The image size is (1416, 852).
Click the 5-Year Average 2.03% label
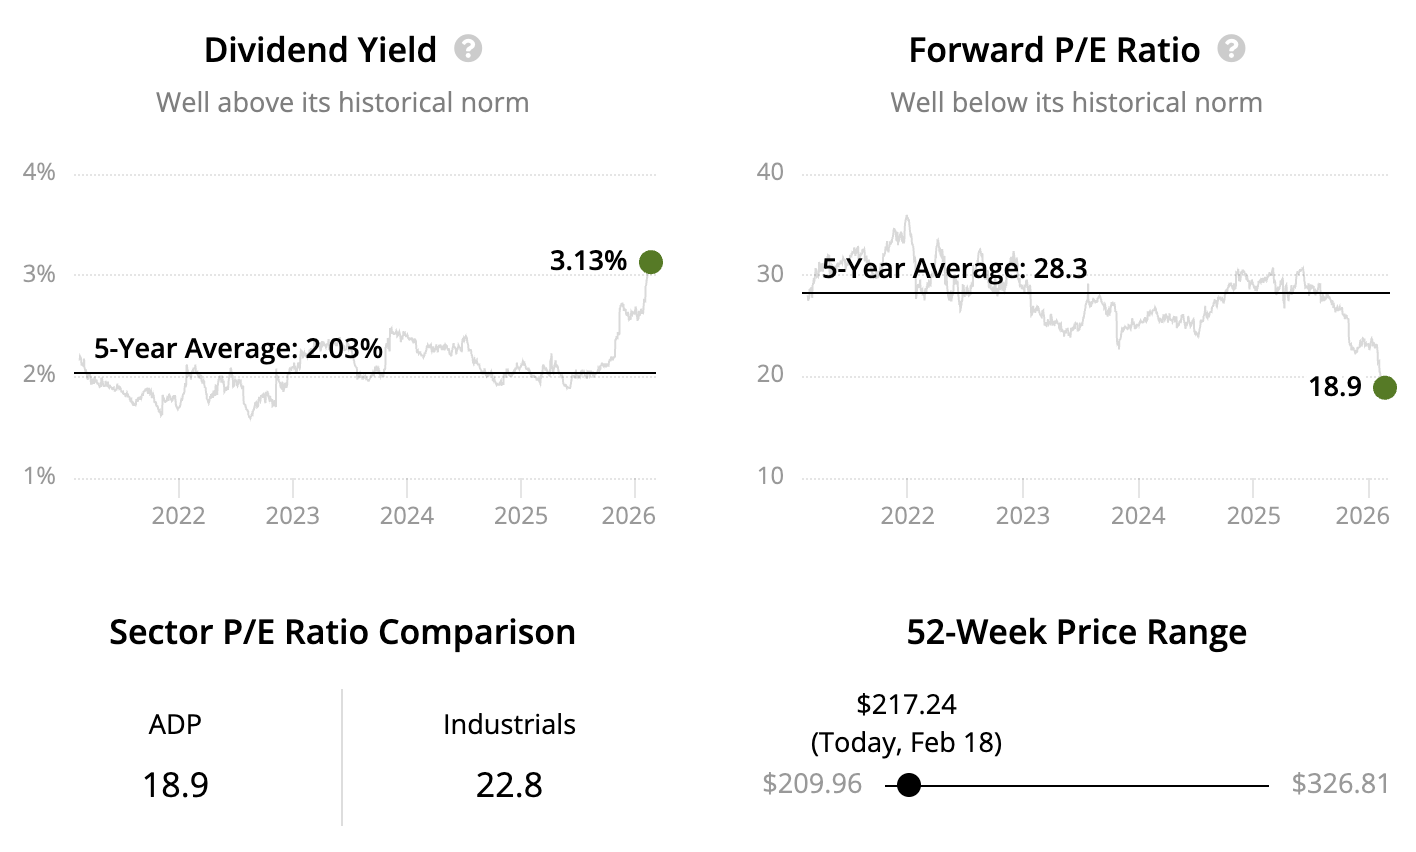coord(238,349)
